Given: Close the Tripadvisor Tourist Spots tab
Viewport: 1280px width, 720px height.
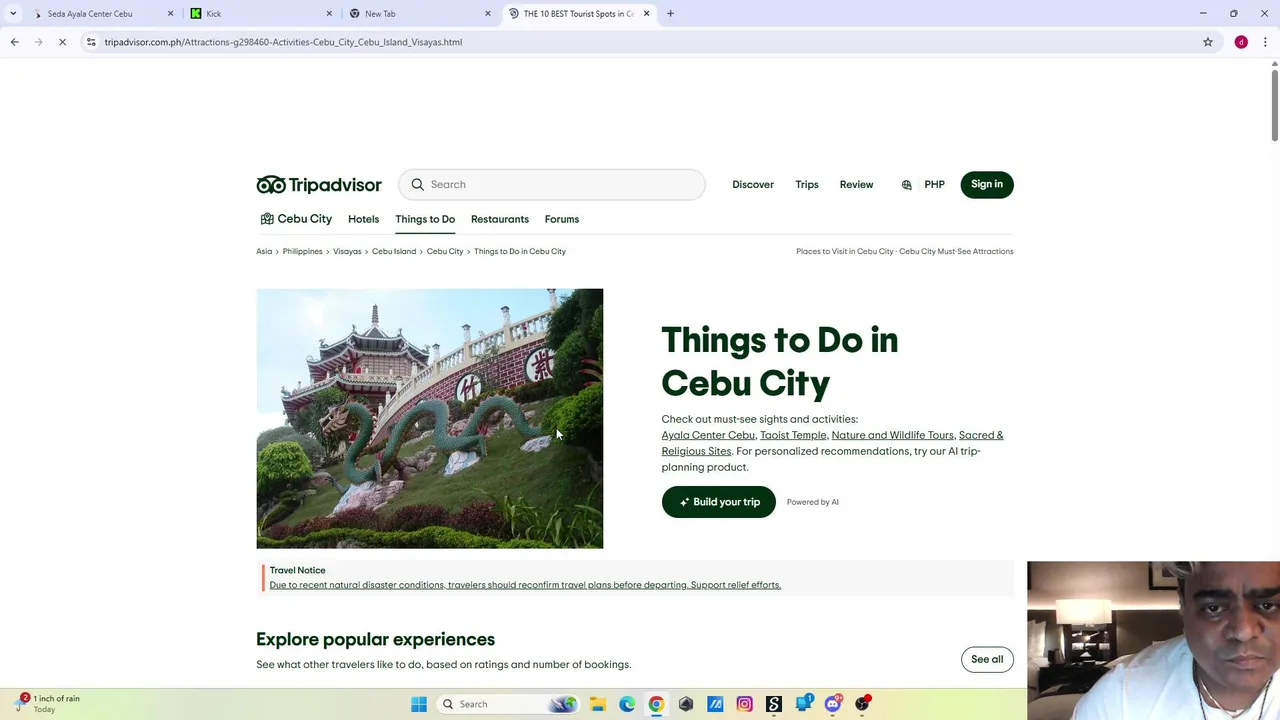Looking at the screenshot, I should [x=647, y=14].
